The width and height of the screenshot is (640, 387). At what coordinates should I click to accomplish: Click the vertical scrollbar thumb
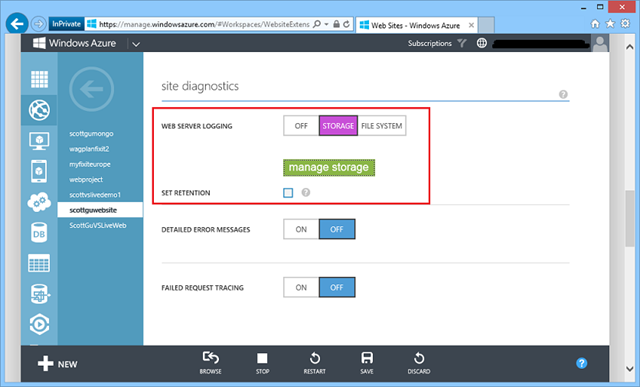tap(629, 218)
